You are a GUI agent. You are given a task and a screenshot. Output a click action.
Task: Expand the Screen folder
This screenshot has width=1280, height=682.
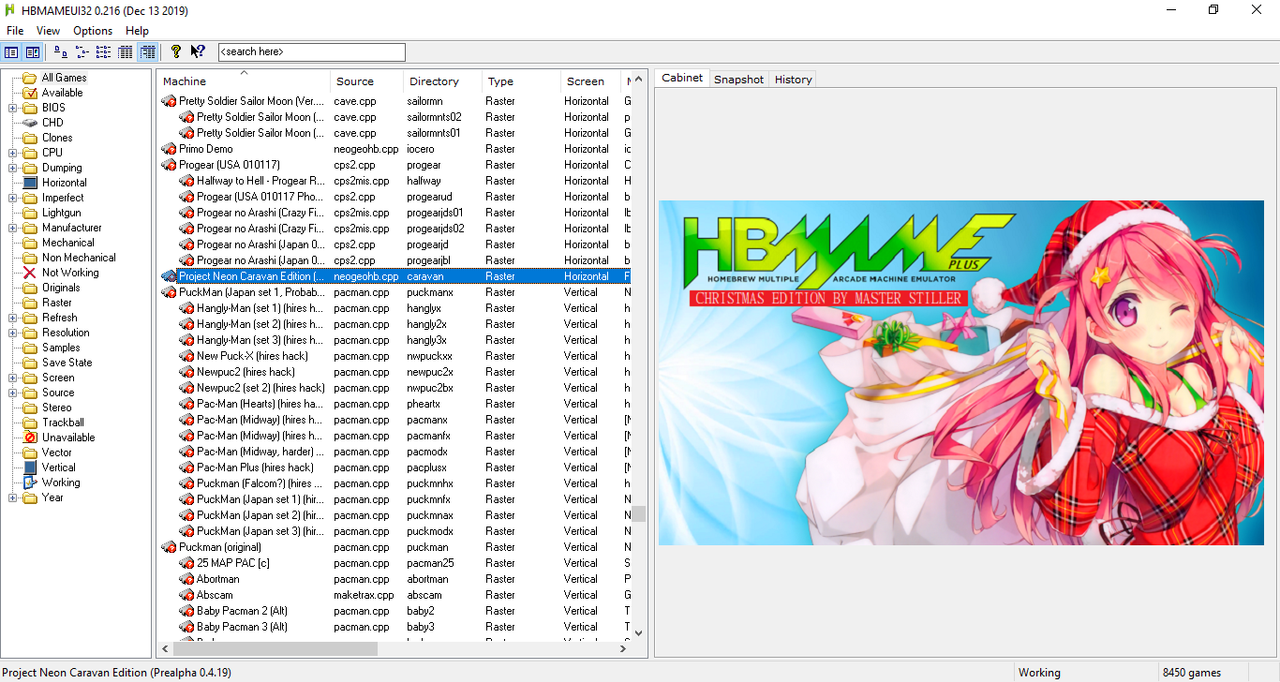pyautogui.click(x=12, y=378)
